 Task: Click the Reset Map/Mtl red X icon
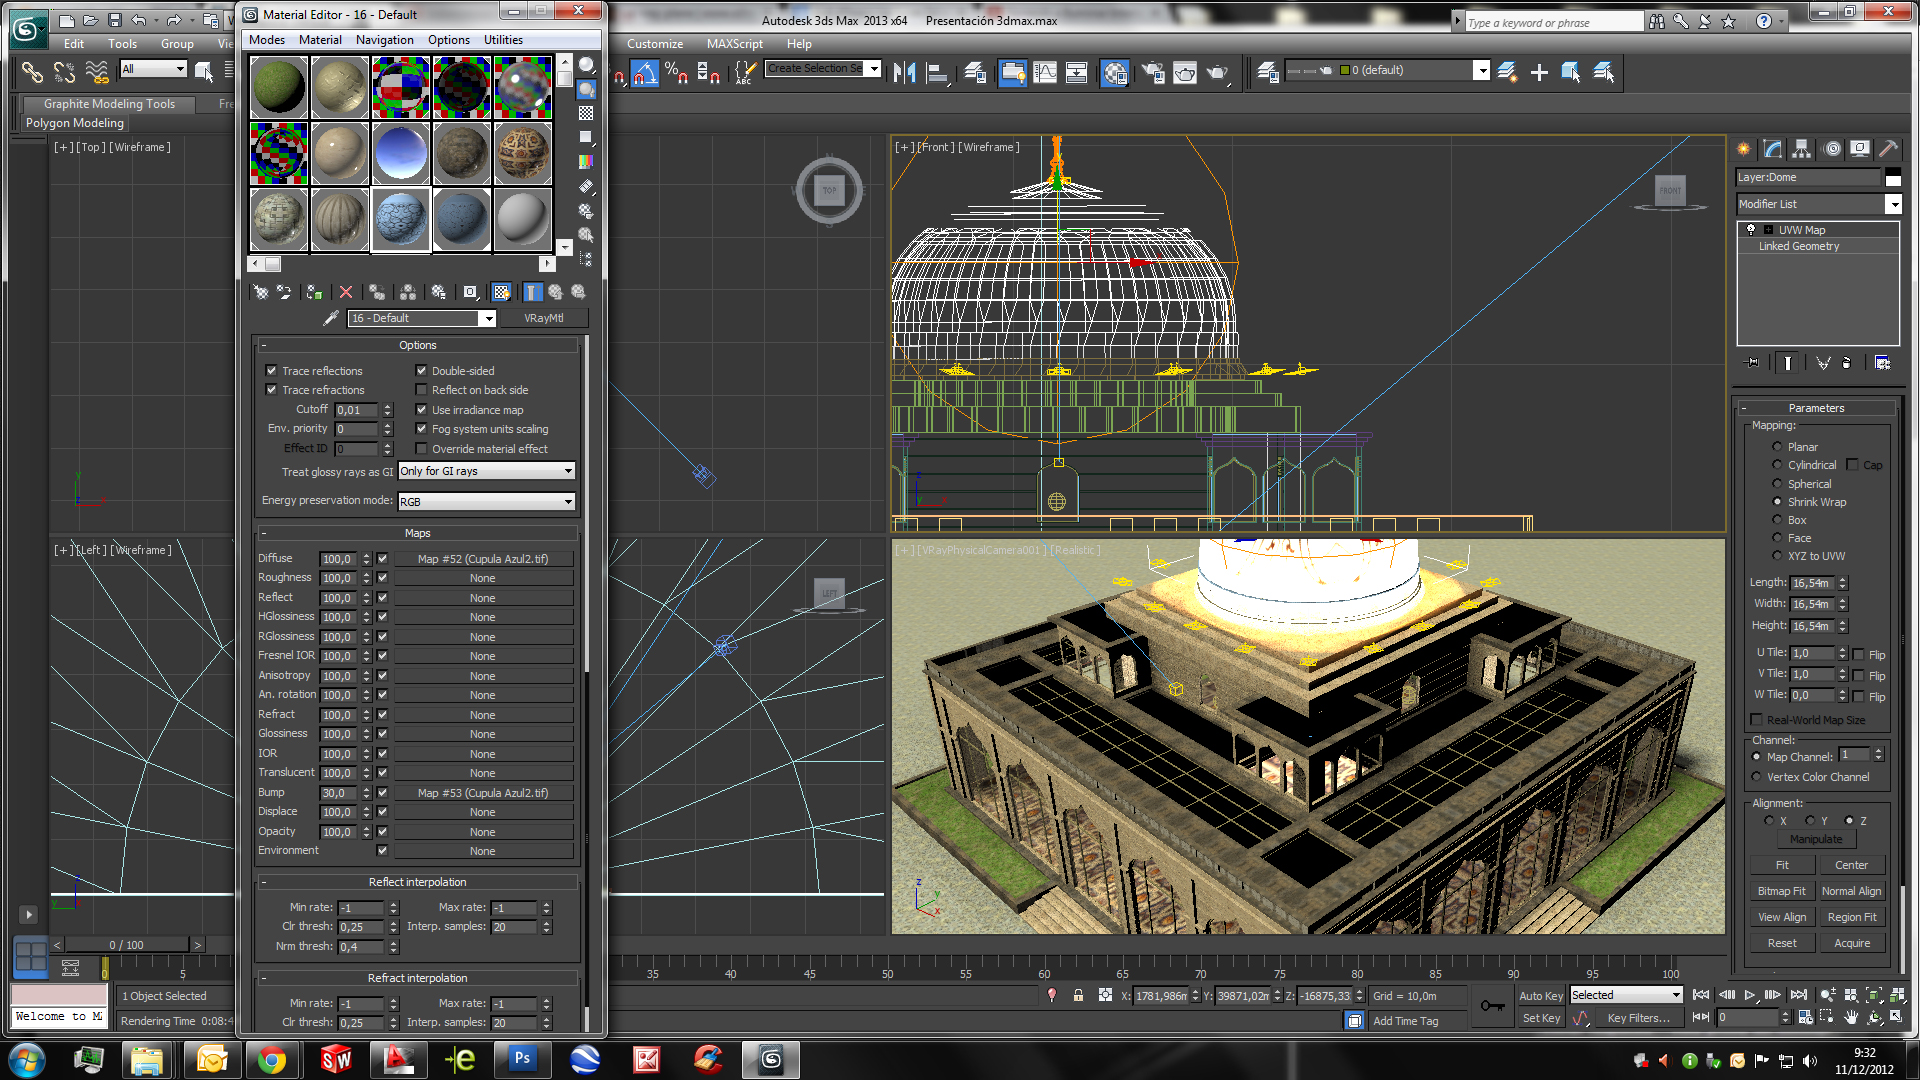346,292
